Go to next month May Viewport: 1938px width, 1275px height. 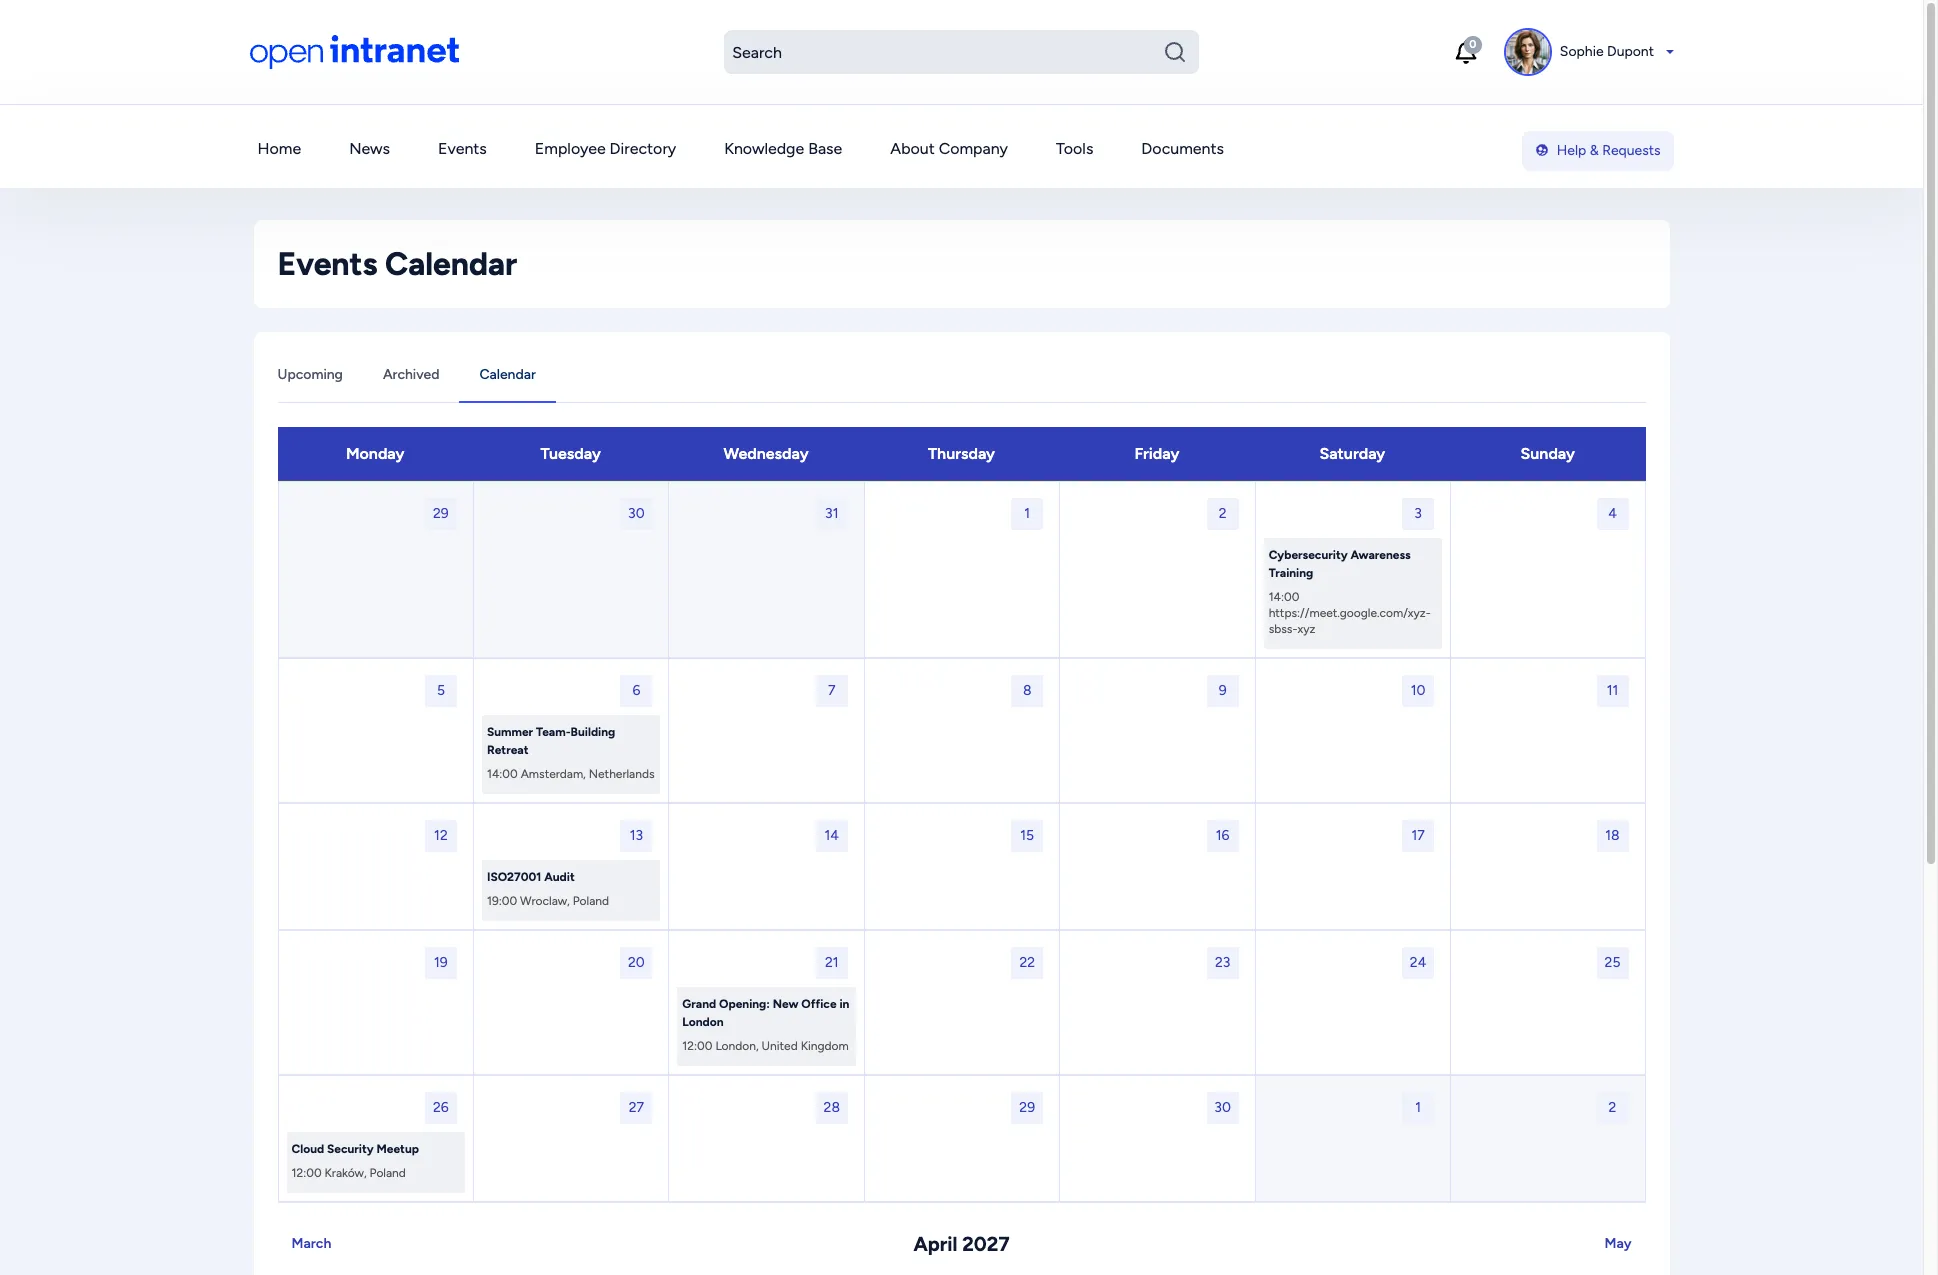pos(1617,1243)
